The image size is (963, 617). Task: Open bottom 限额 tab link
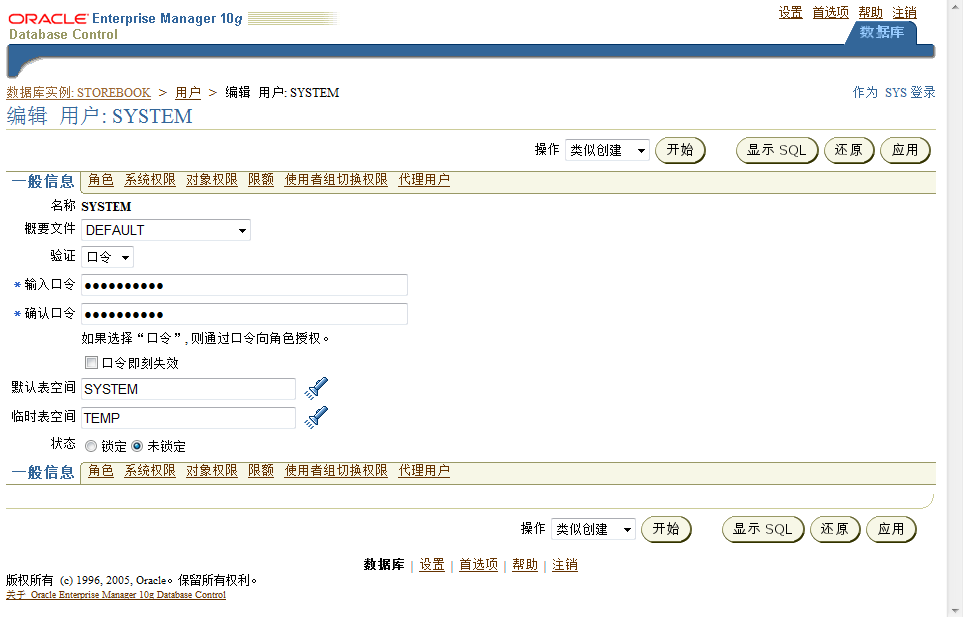261,471
